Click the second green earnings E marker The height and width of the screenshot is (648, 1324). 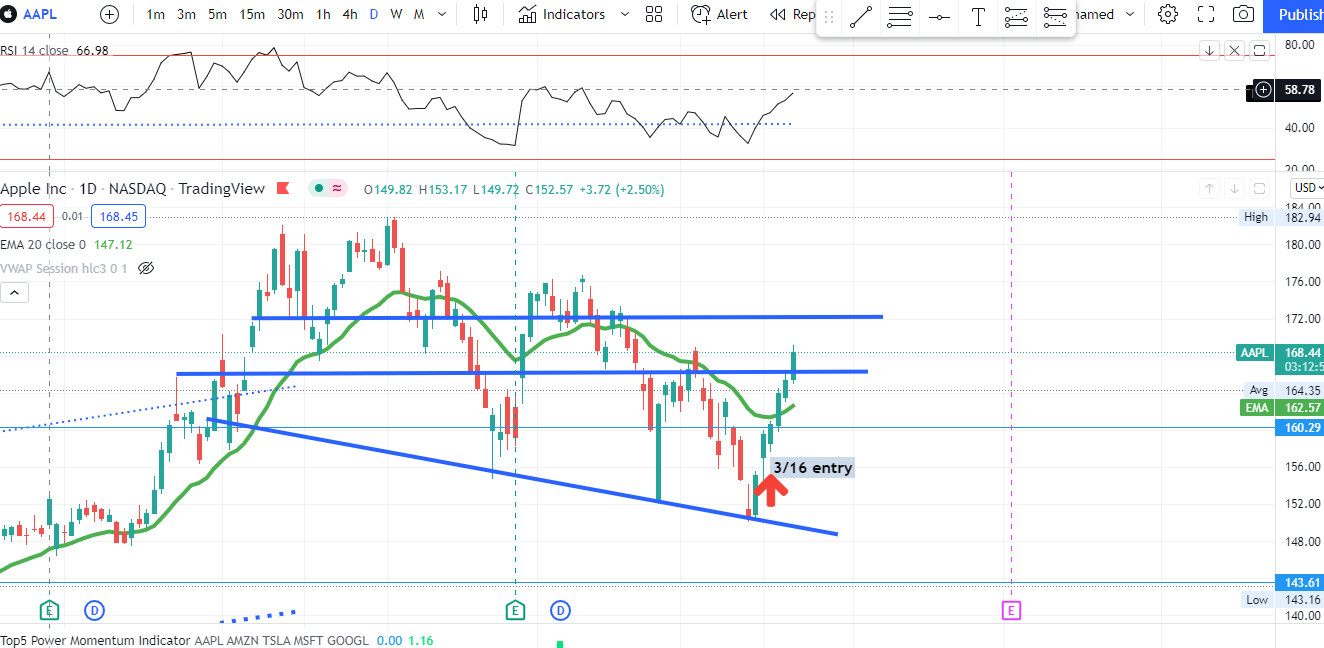click(x=516, y=609)
